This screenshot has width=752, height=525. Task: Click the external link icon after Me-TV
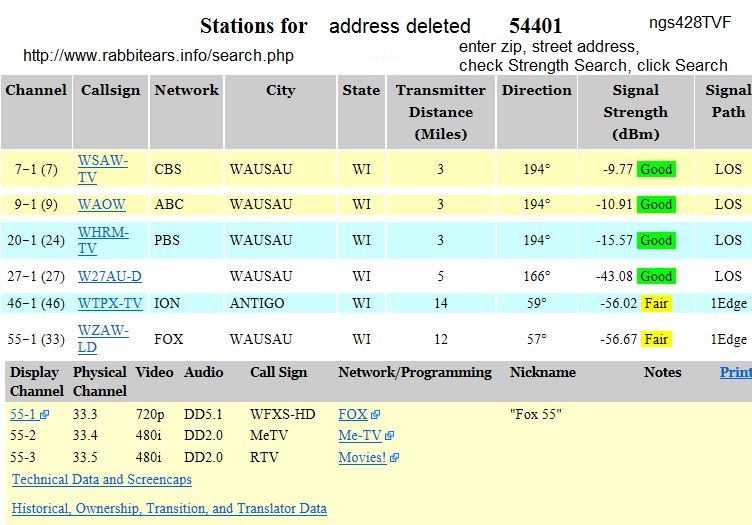[389, 436]
